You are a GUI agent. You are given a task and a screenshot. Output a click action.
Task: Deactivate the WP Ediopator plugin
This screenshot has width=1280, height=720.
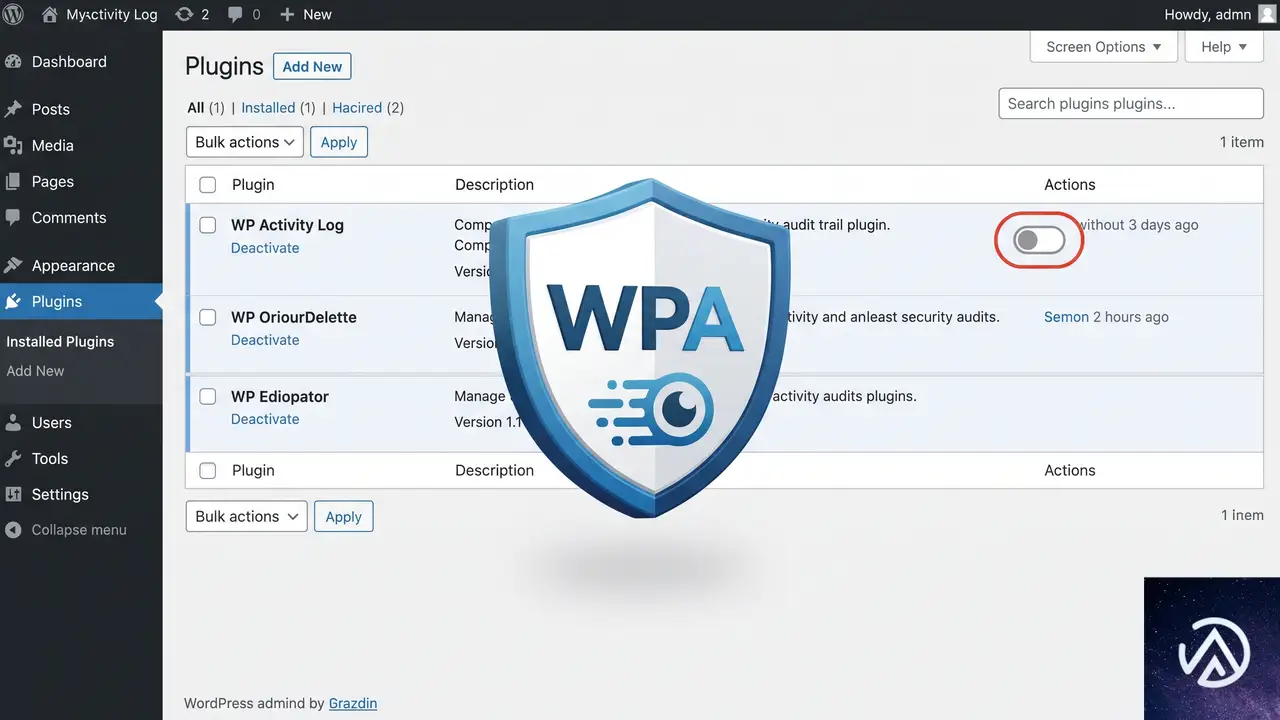coord(265,419)
